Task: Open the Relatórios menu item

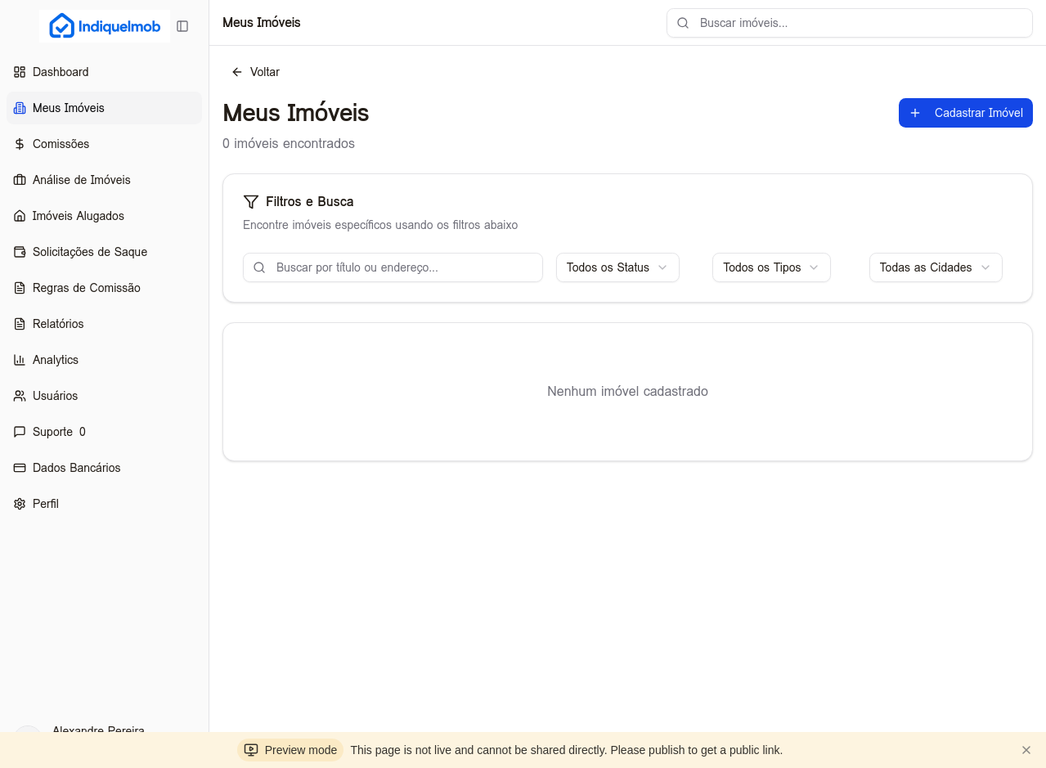Action: [58, 324]
